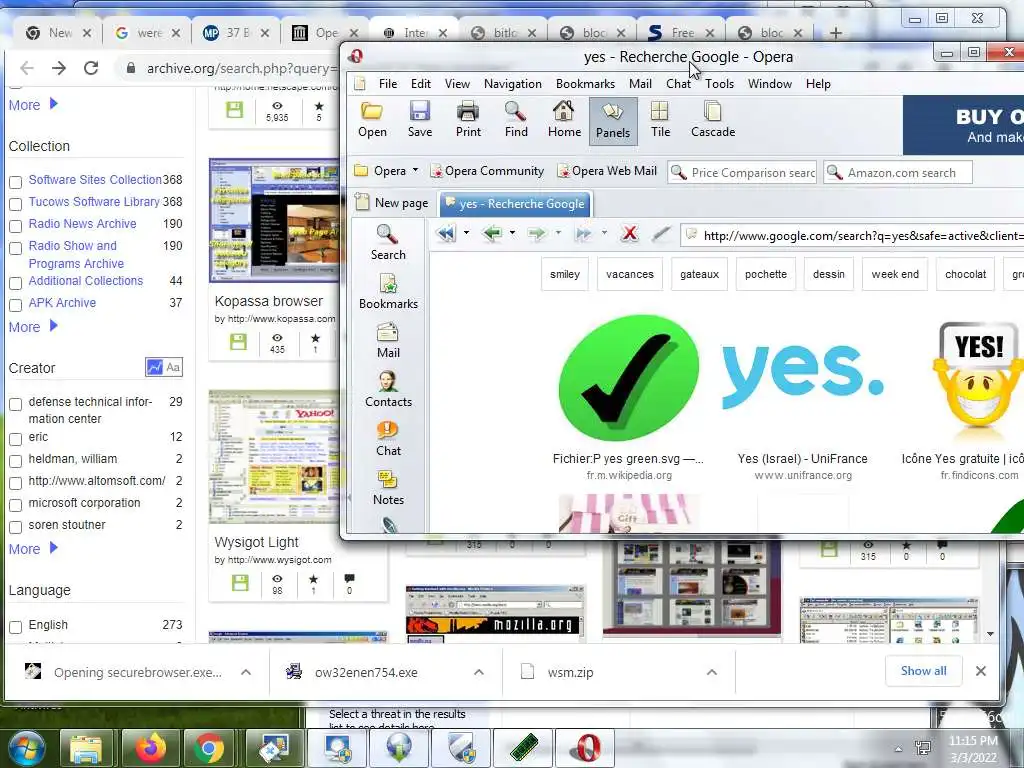Check the Radio News Archive filter
The image size is (1024, 768).
tap(16, 227)
